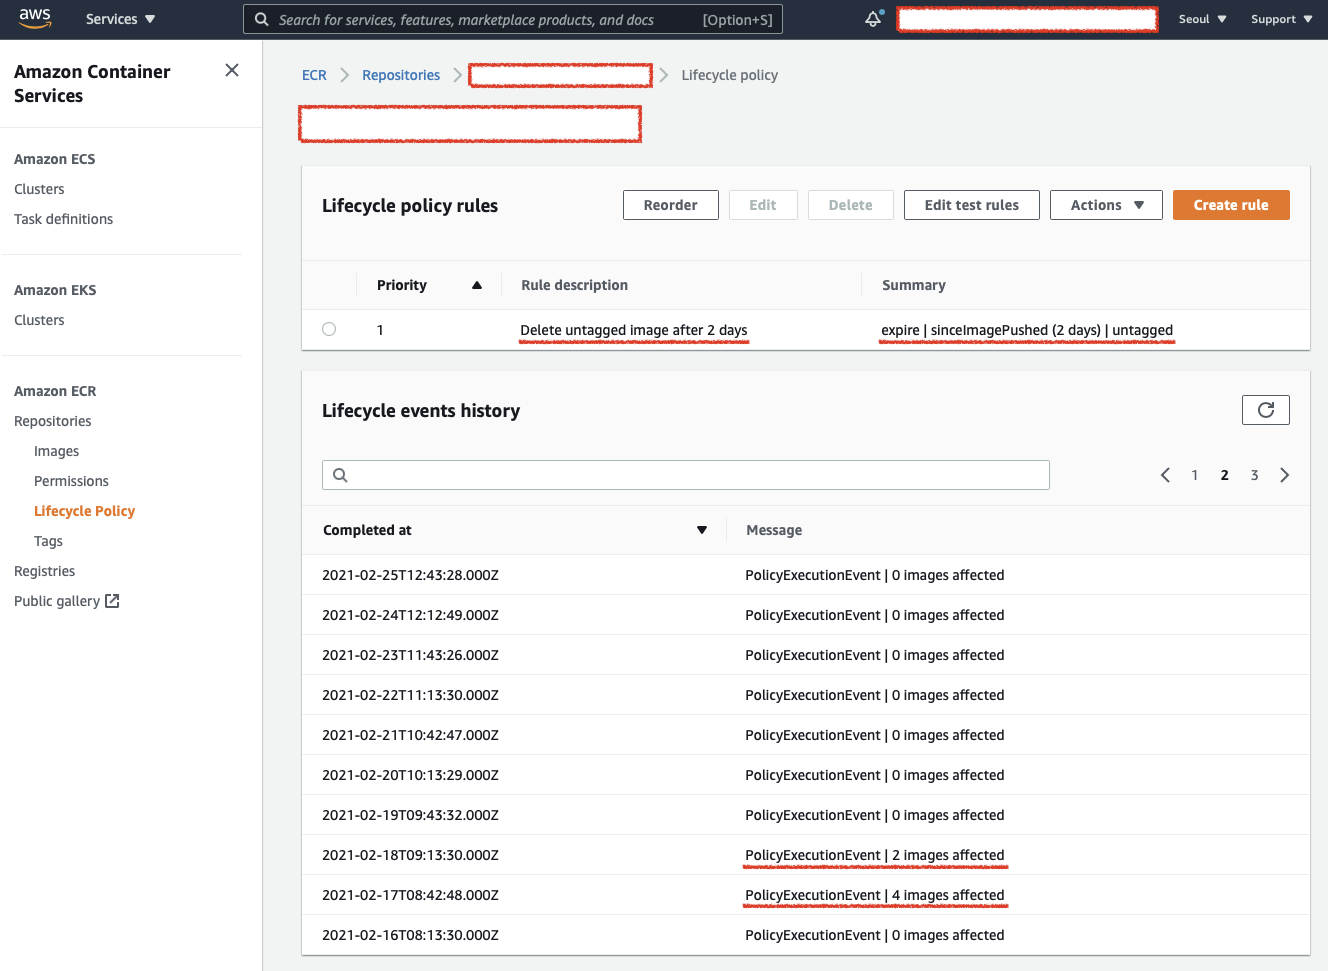1328x971 pixels.
Task: Click the Create rule button
Action: pyautogui.click(x=1231, y=205)
